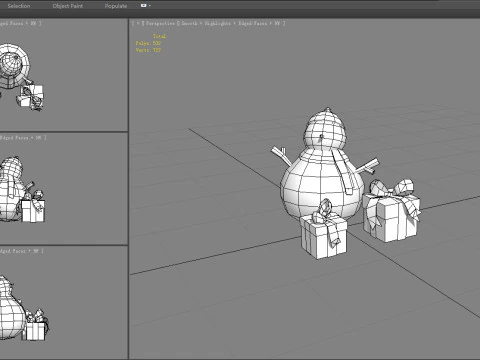Open the Object Paint ribbon tab
The image size is (480, 360).
(x=68, y=6)
